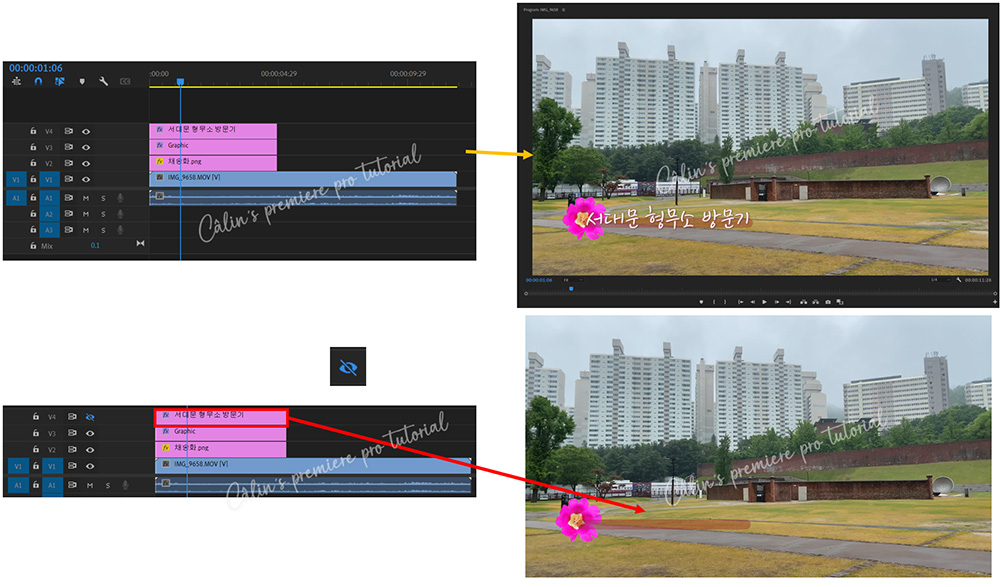Click V3 lock icon in the timeline containing the Mix track
Screen dimensions: 1000x587
tap(33, 147)
